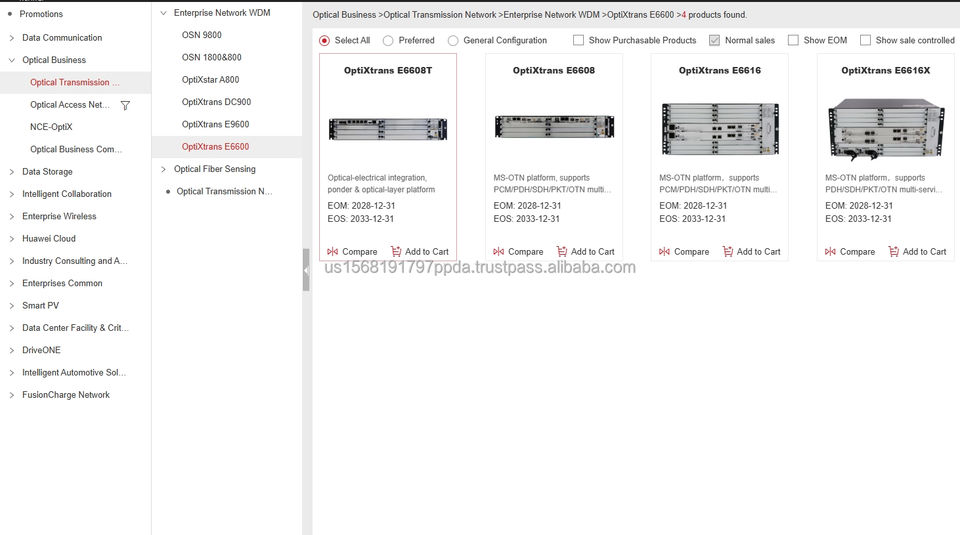
Task: Open the OptiXtrans E6616 product image
Action: click(719, 128)
